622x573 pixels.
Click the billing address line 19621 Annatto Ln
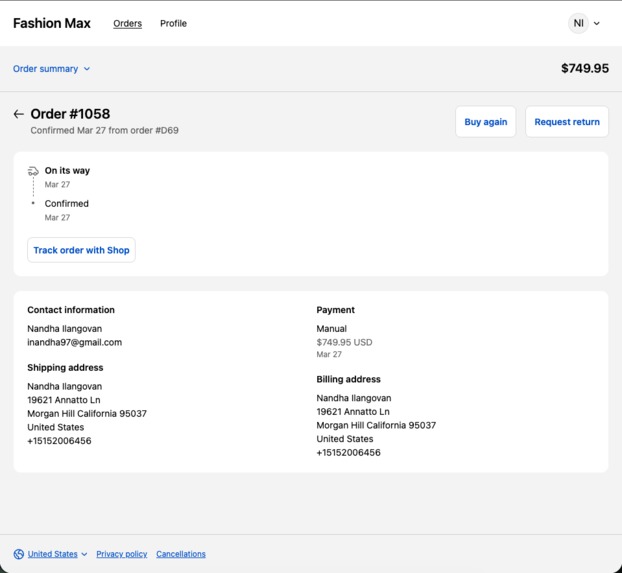pos(353,412)
